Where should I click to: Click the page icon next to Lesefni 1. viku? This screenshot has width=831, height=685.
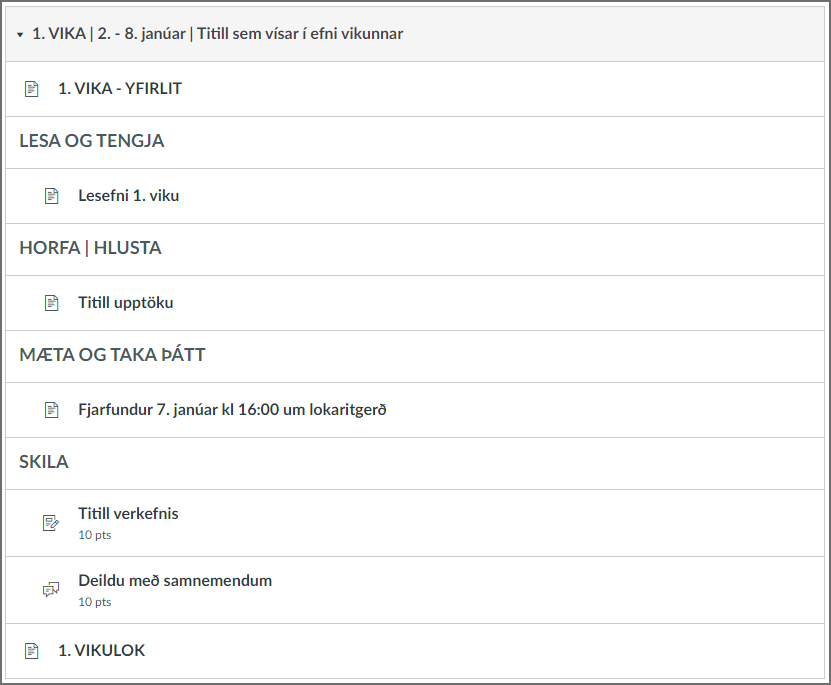(x=52, y=196)
